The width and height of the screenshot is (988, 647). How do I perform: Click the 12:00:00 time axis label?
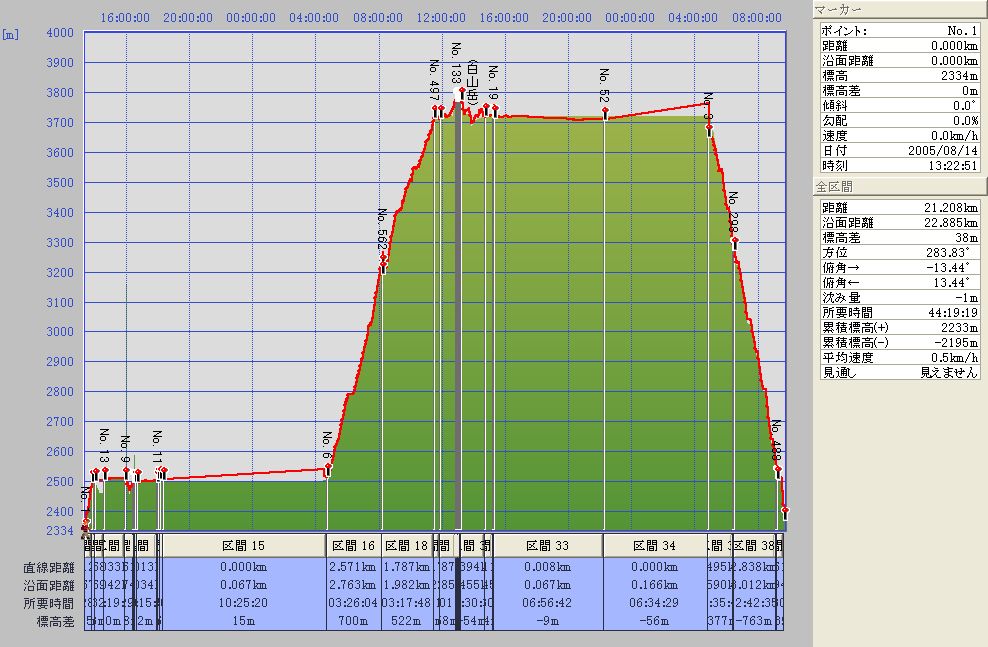pyautogui.click(x=441, y=17)
